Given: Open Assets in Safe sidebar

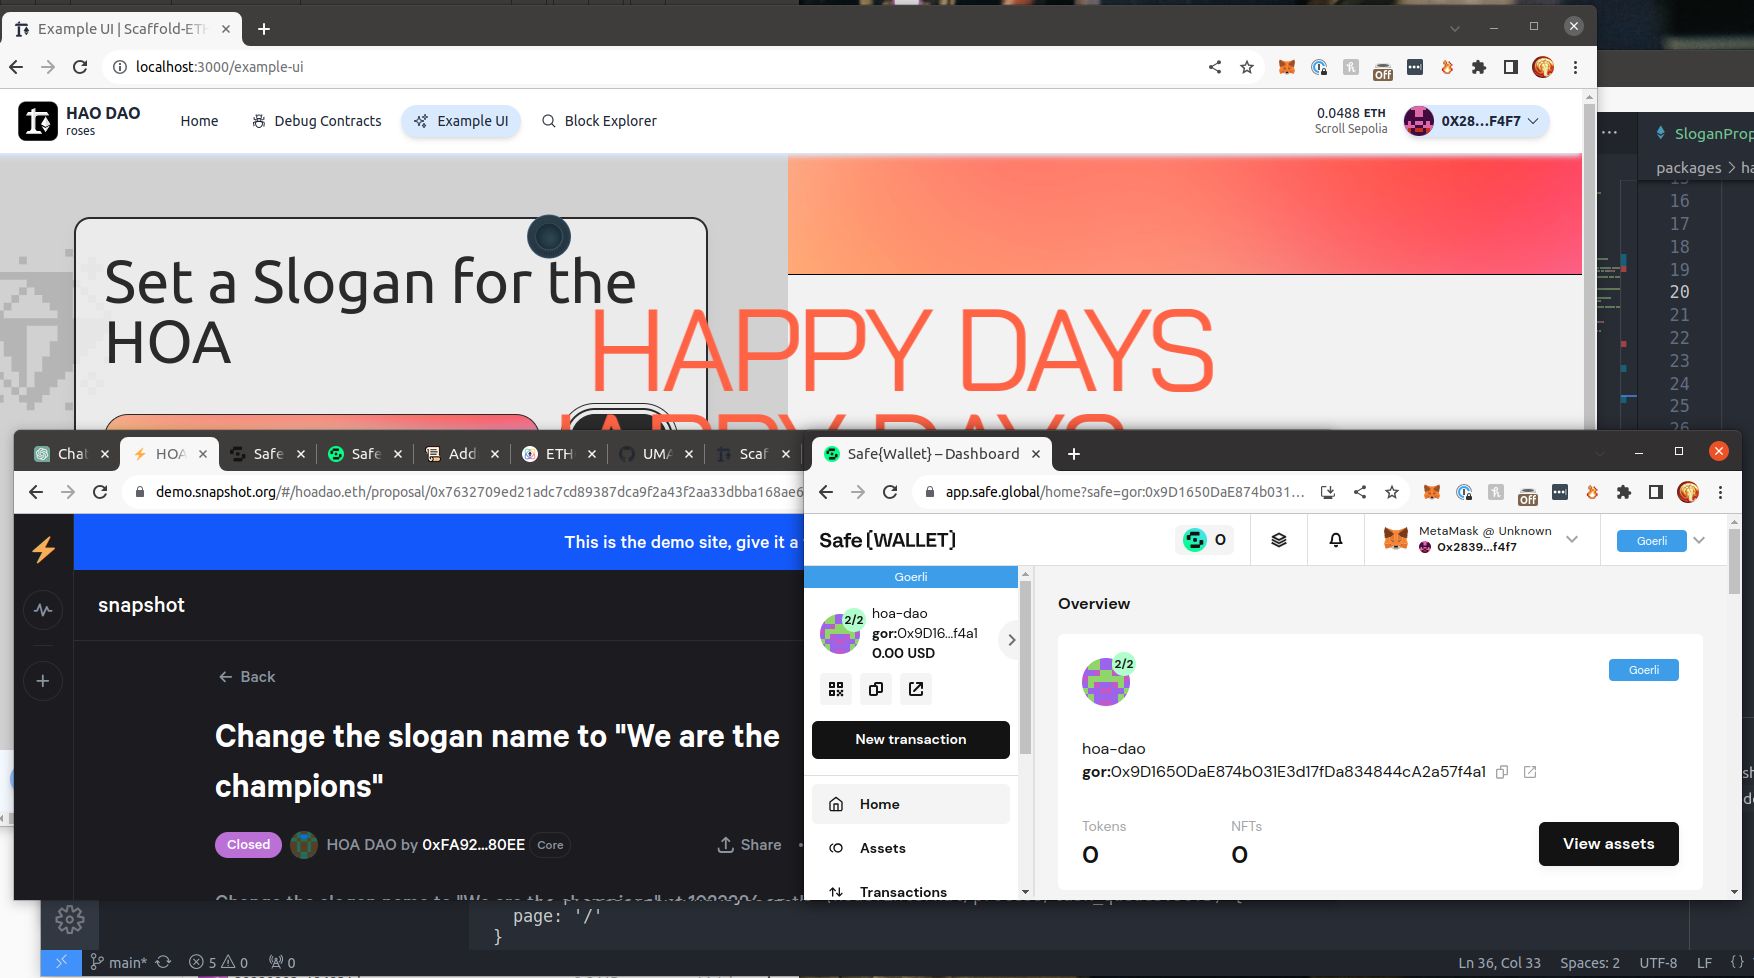Looking at the screenshot, I should click(x=910, y=848).
